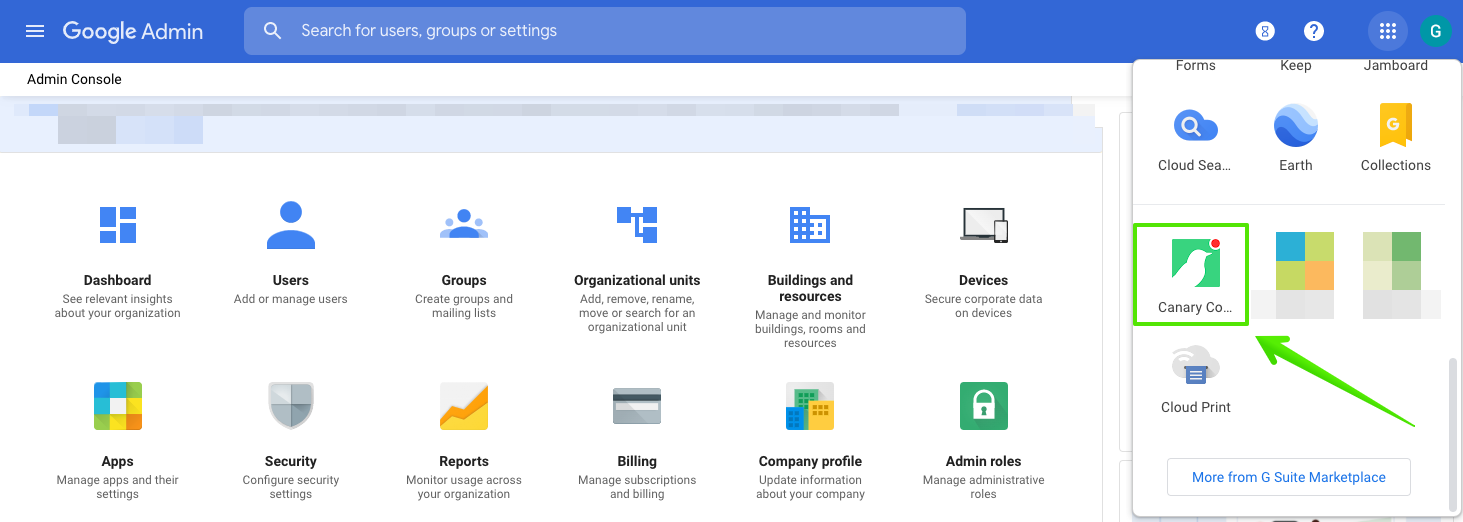1463x522 pixels.
Task: Click 'Manage administrative roles' description
Action: pos(984,487)
